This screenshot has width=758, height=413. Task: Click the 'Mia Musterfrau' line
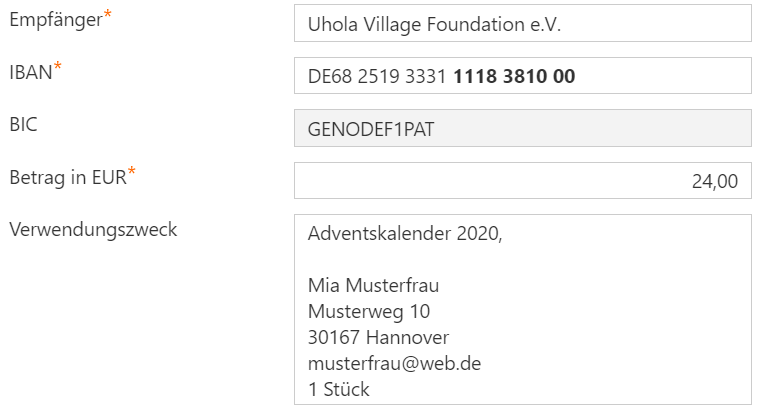coord(373,285)
